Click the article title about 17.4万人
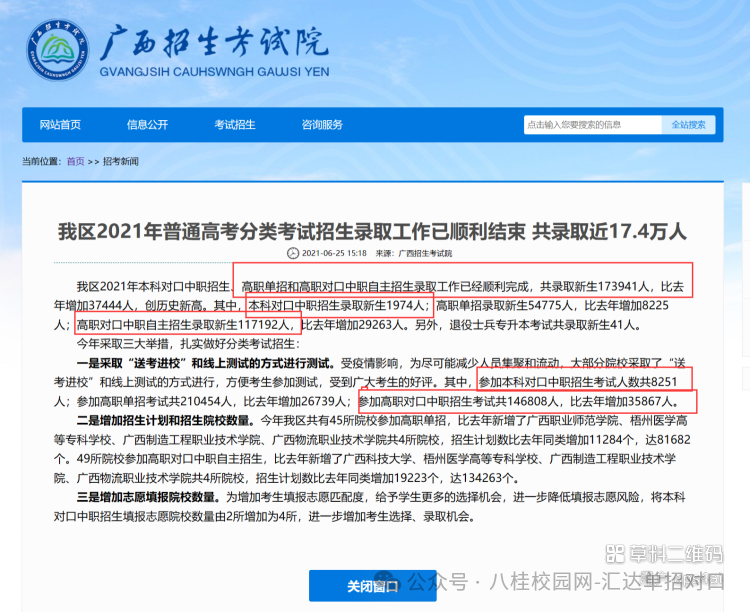Image resolution: width=750 pixels, height=612 pixels. 373,231
